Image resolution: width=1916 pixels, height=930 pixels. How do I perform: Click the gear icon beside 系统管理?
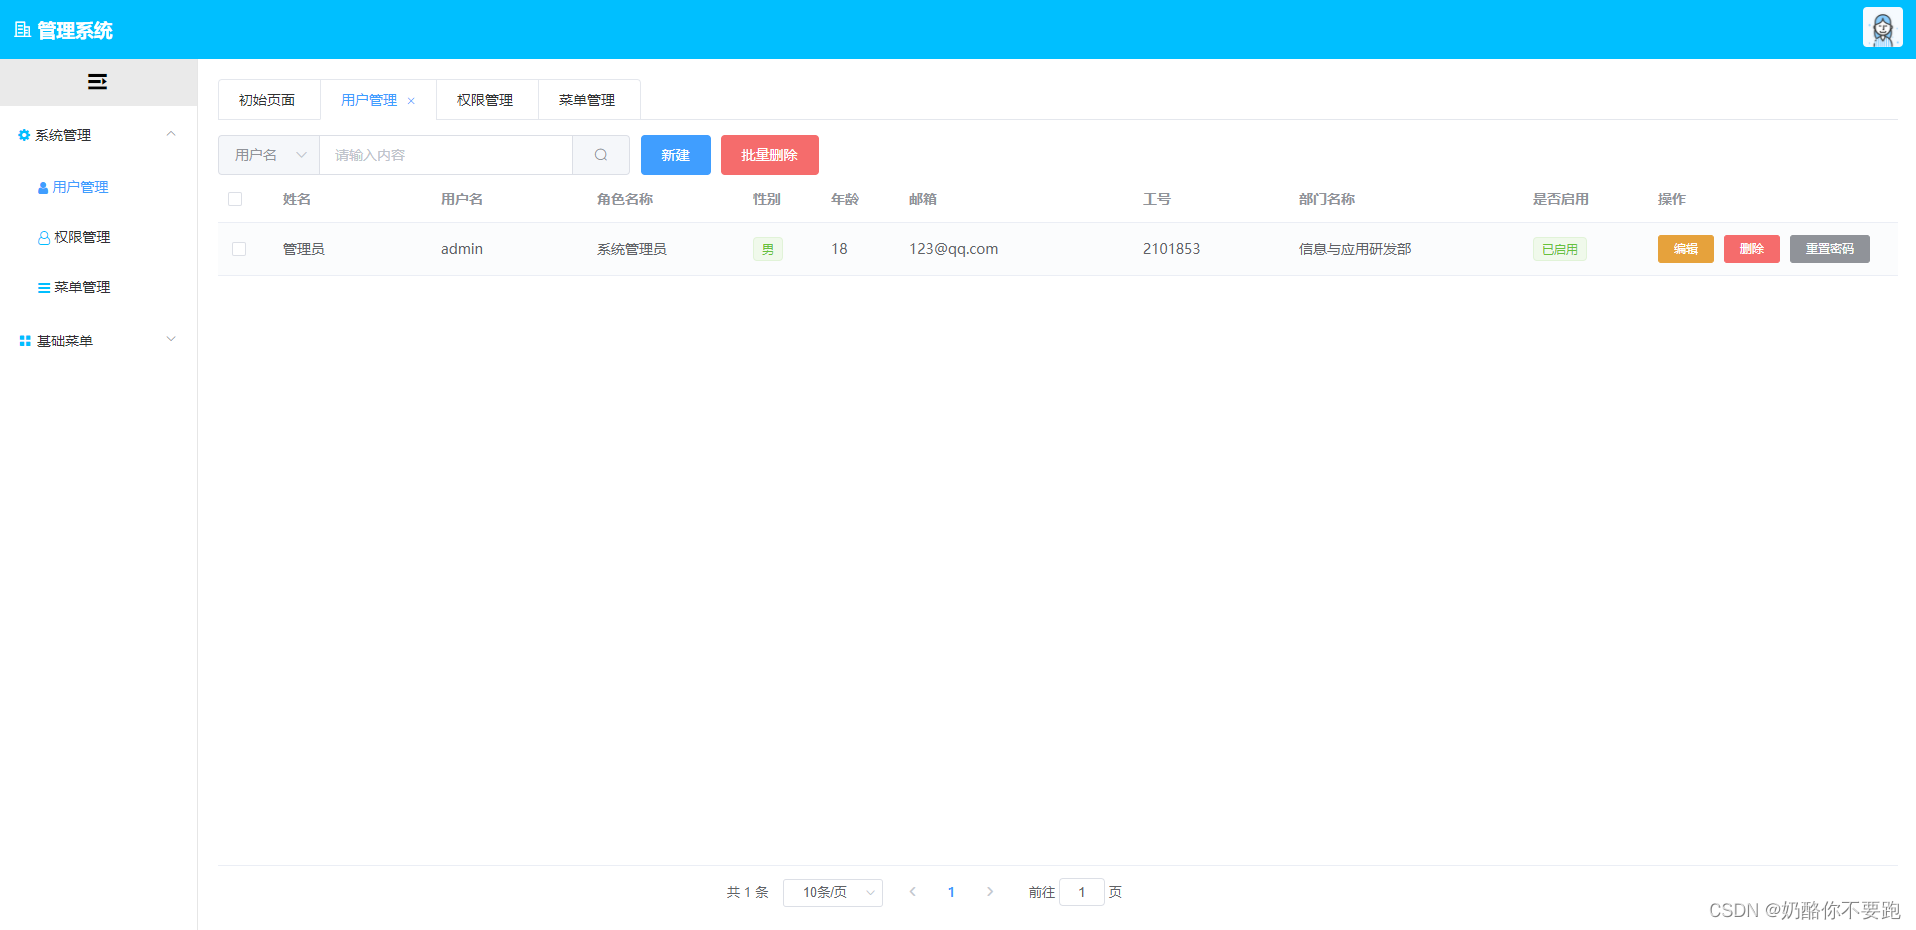coord(23,134)
